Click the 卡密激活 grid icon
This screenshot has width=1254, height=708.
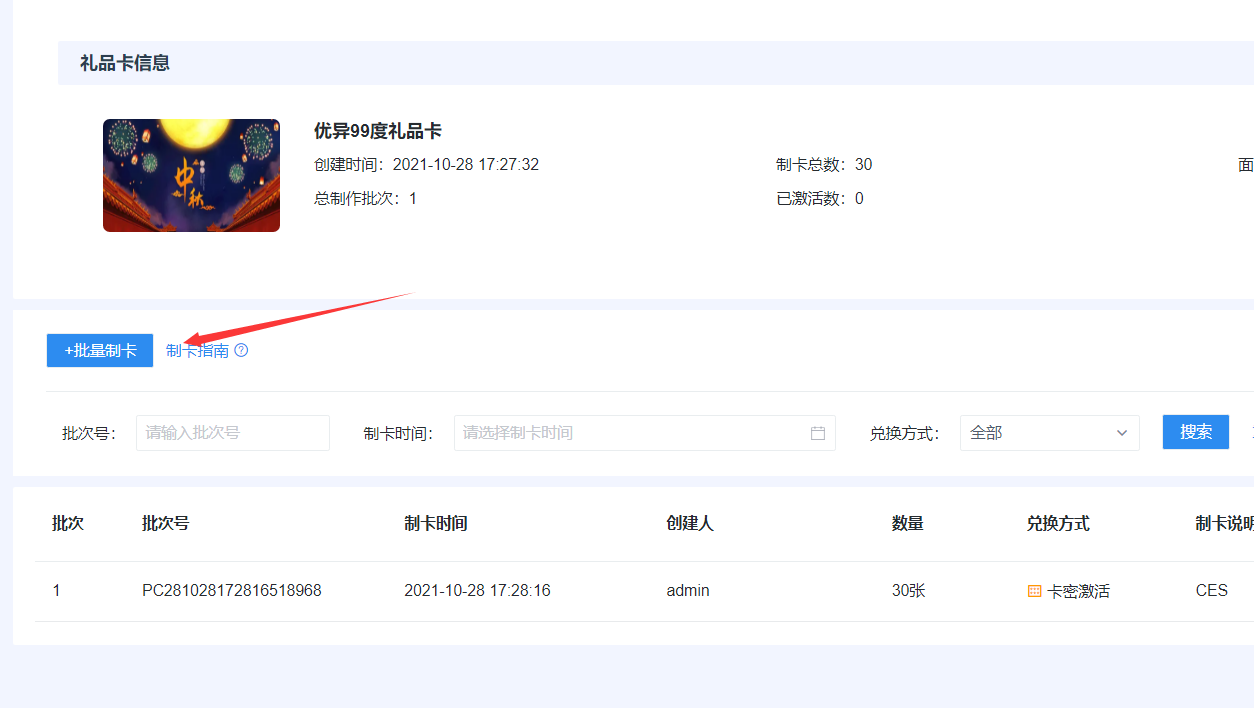[x=1035, y=591]
